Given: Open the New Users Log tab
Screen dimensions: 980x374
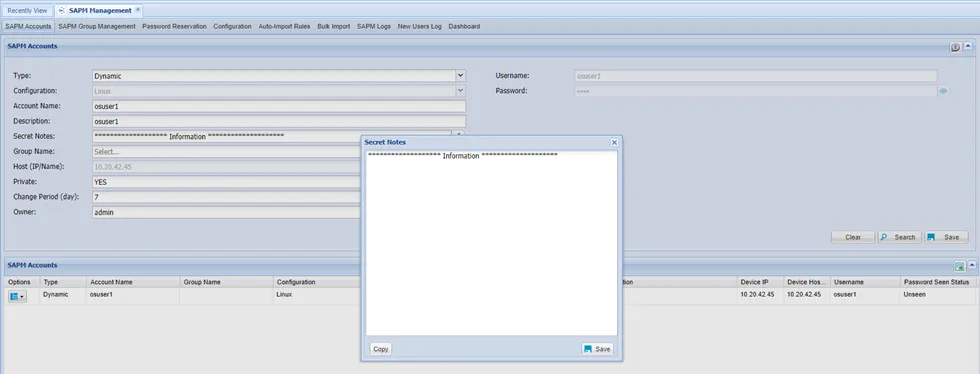Looking at the screenshot, I should tap(419, 26).
